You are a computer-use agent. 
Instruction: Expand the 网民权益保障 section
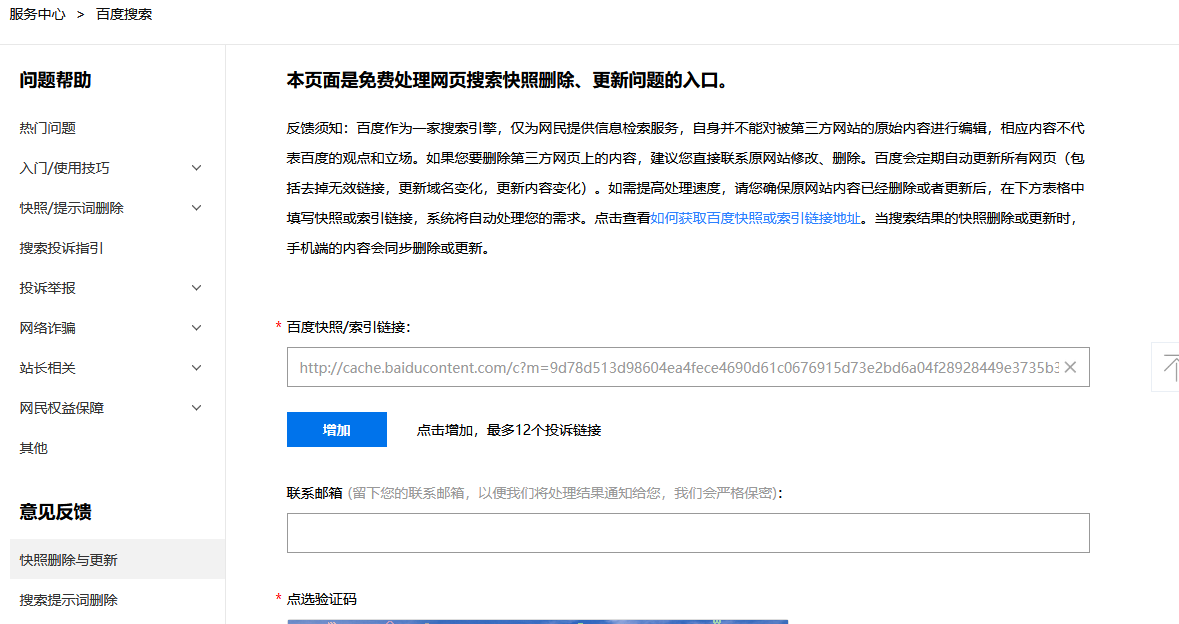click(196, 408)
